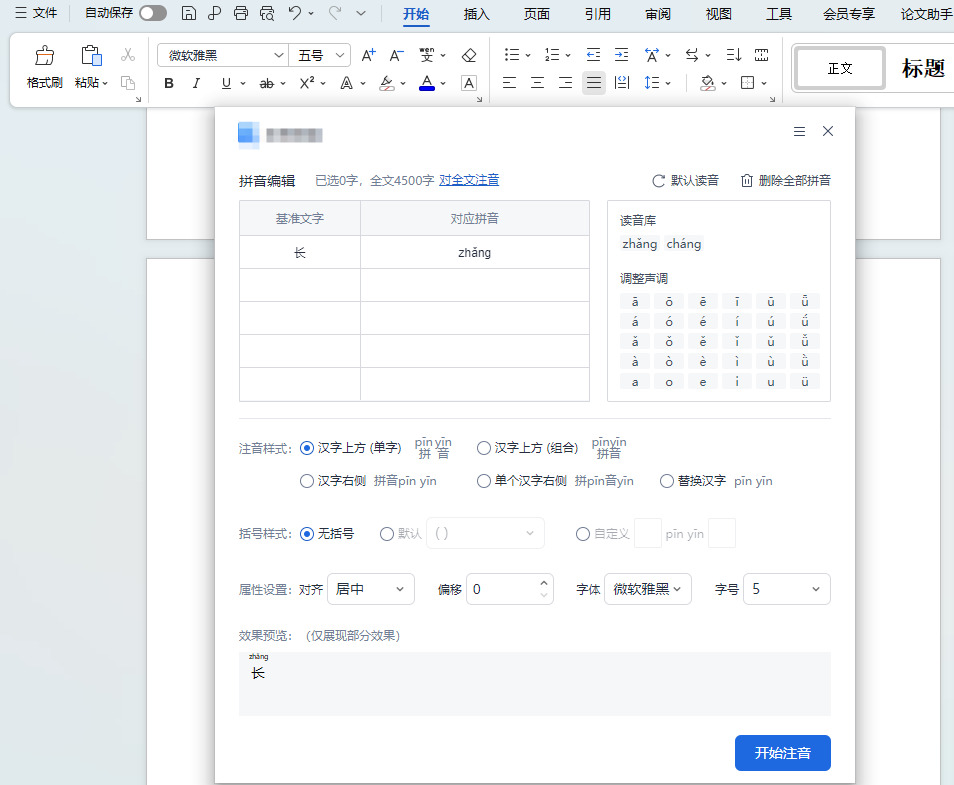Expand the font color dropdown arrow

coord(444,83)
